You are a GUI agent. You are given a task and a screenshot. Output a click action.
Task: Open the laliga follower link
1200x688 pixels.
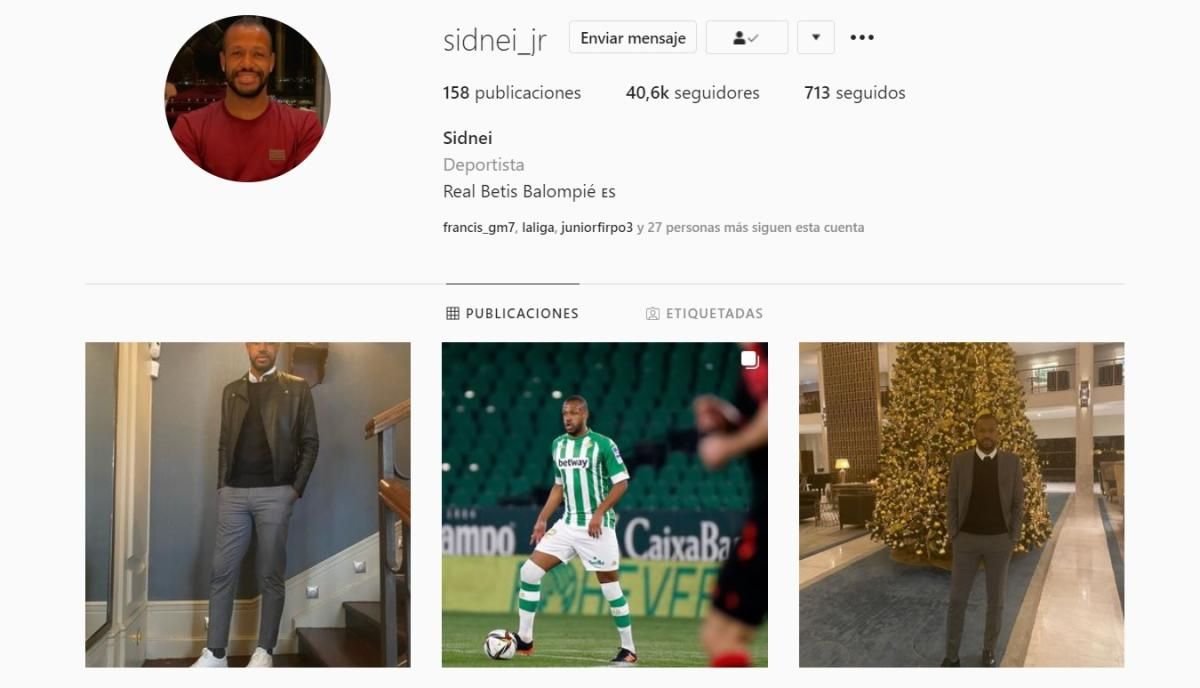(x=537, y=227)
